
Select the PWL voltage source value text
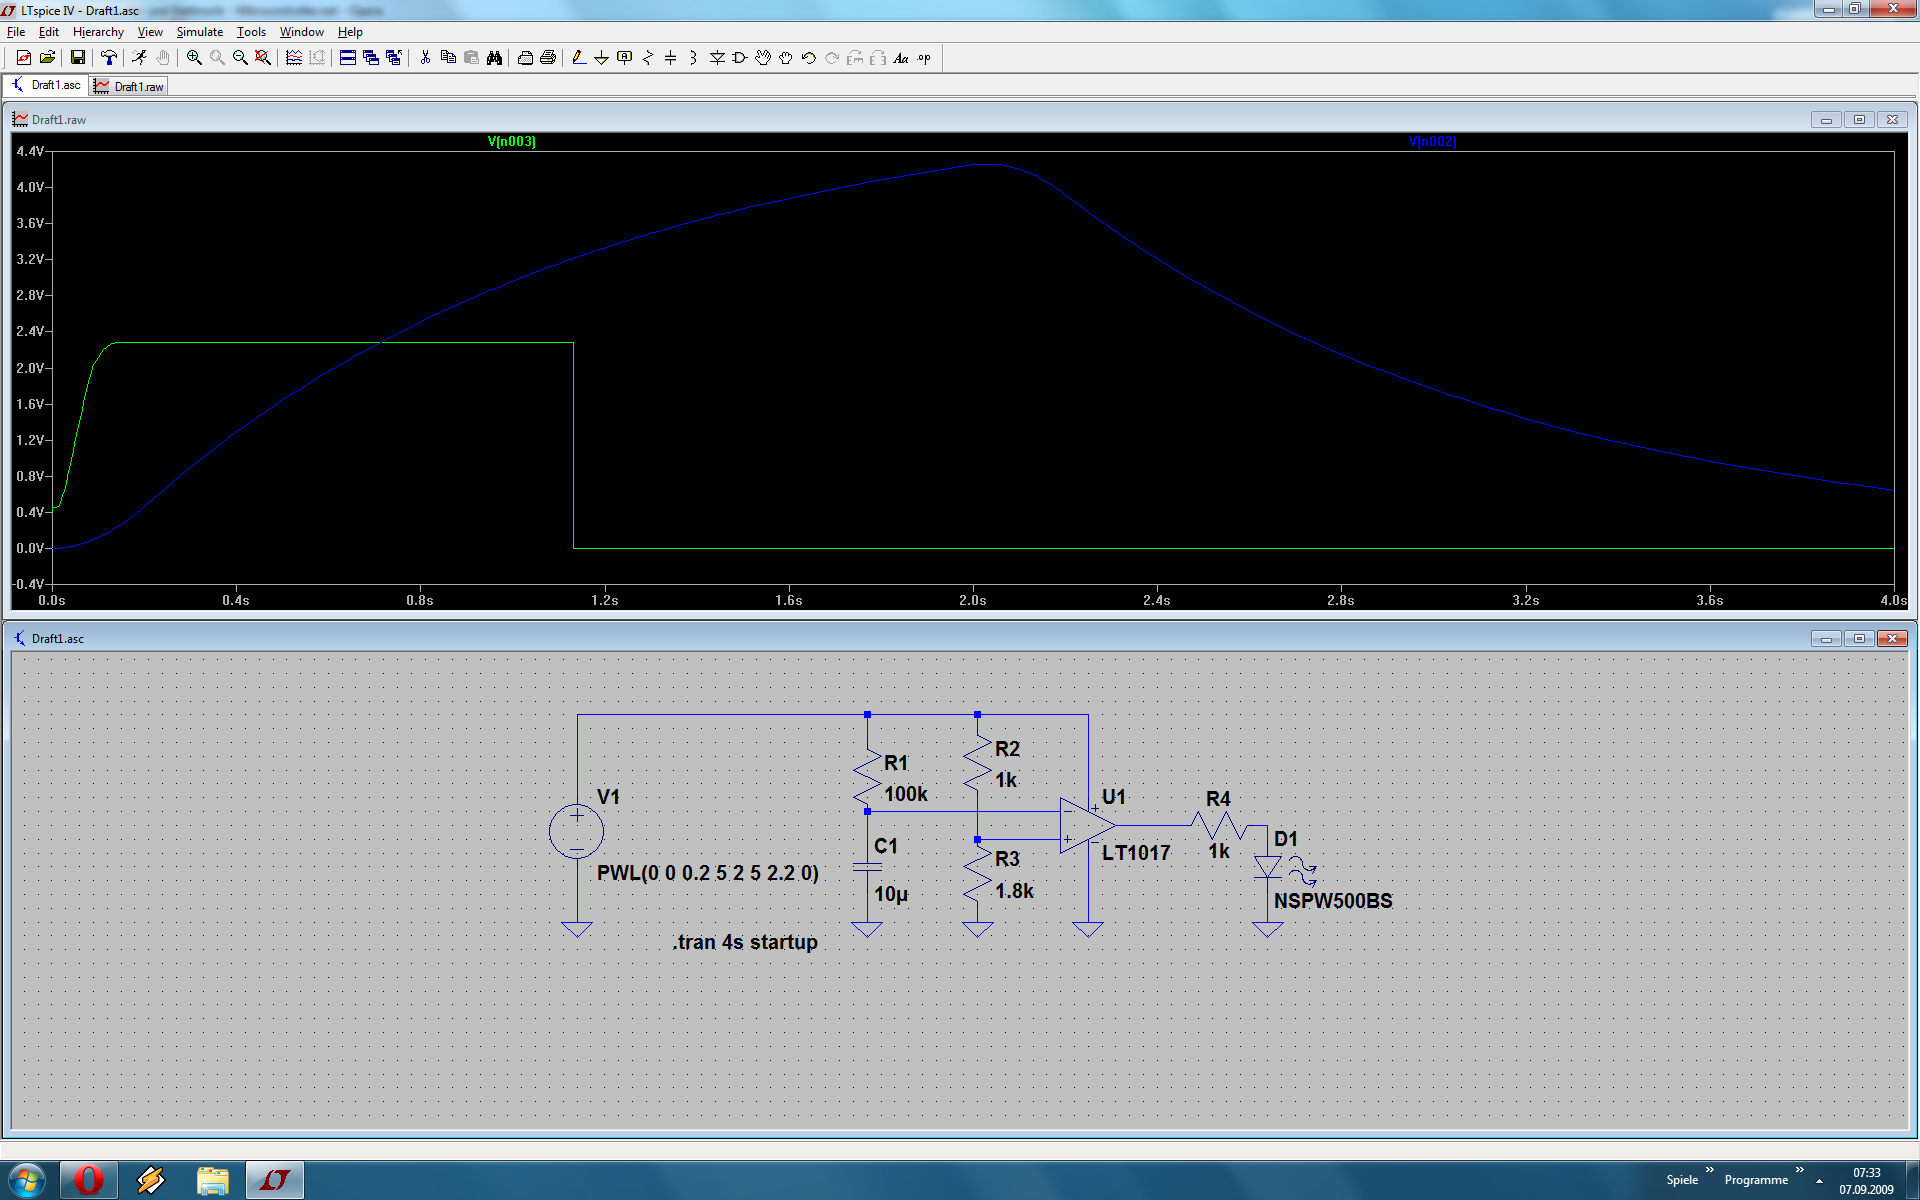click(708, 873)
